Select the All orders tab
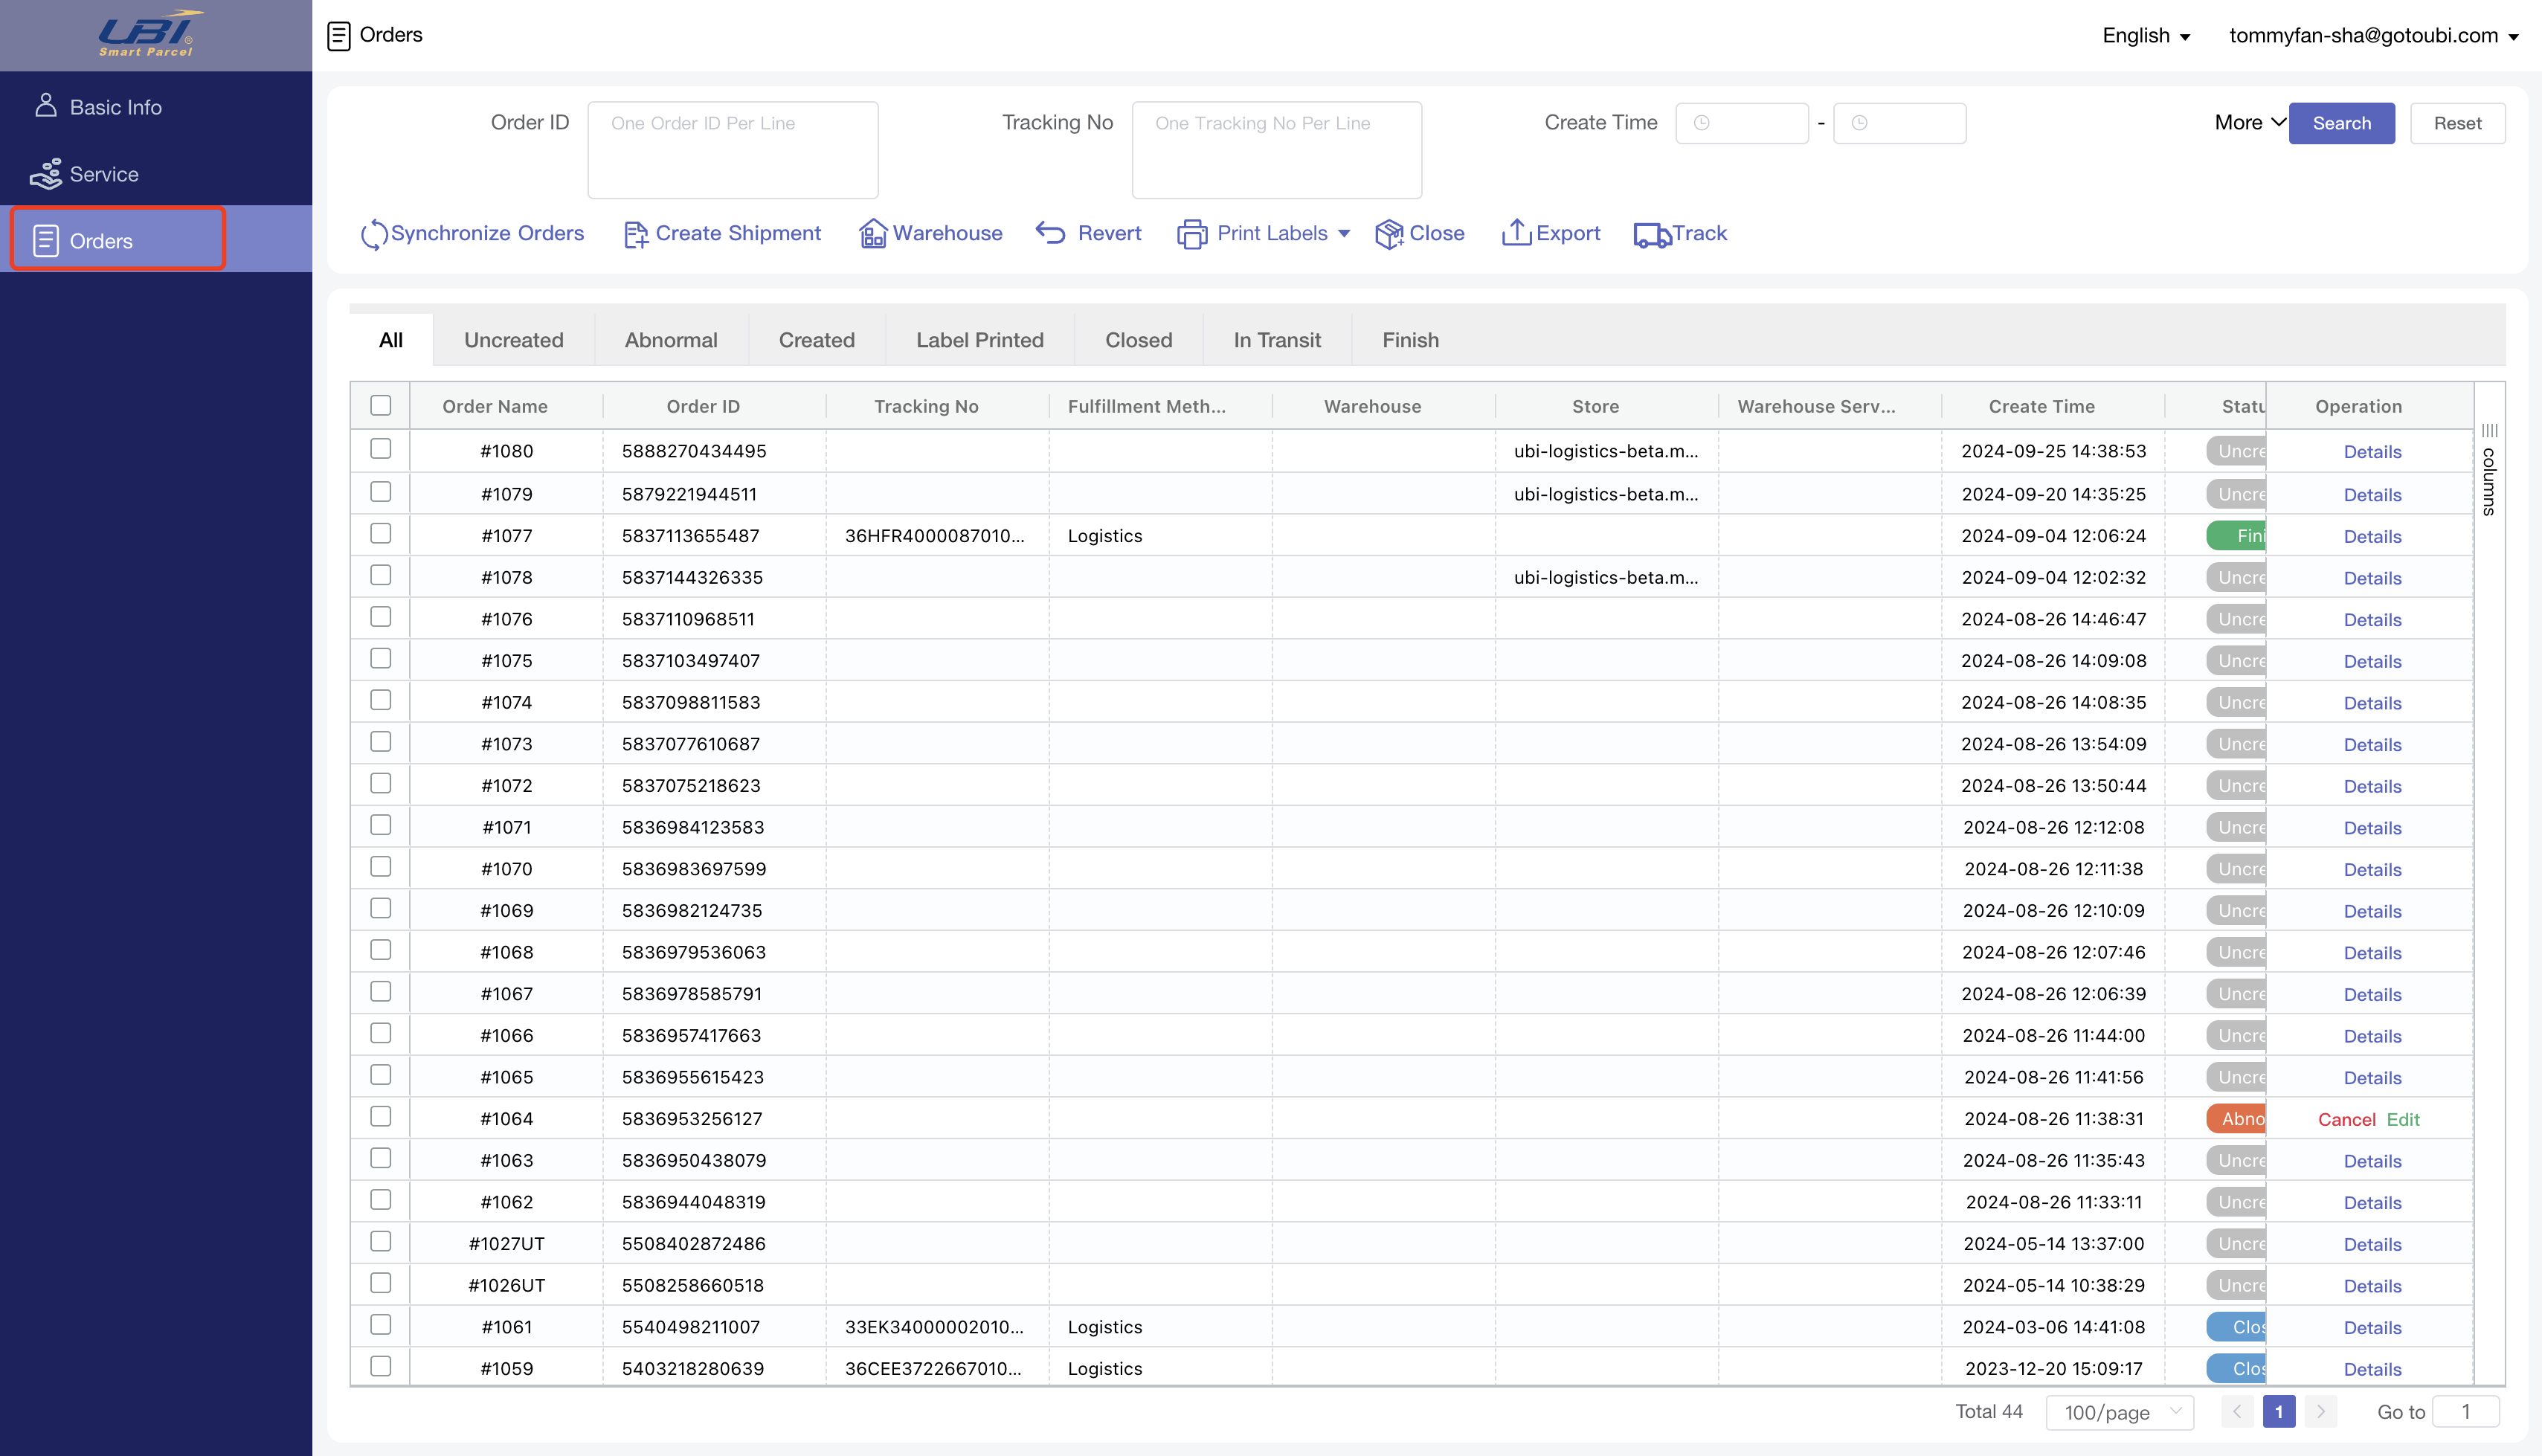The height and width of the screenshot is (1456, 2542). coord(391,340)
